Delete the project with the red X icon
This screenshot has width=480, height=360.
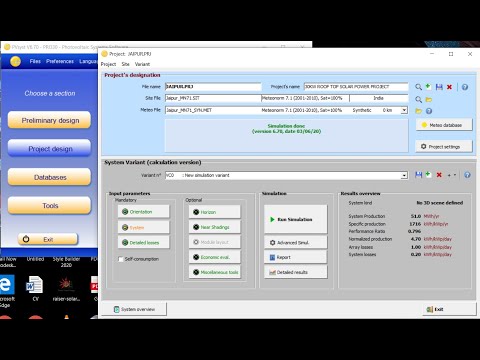pyautogui.click(x=449, y=87)
